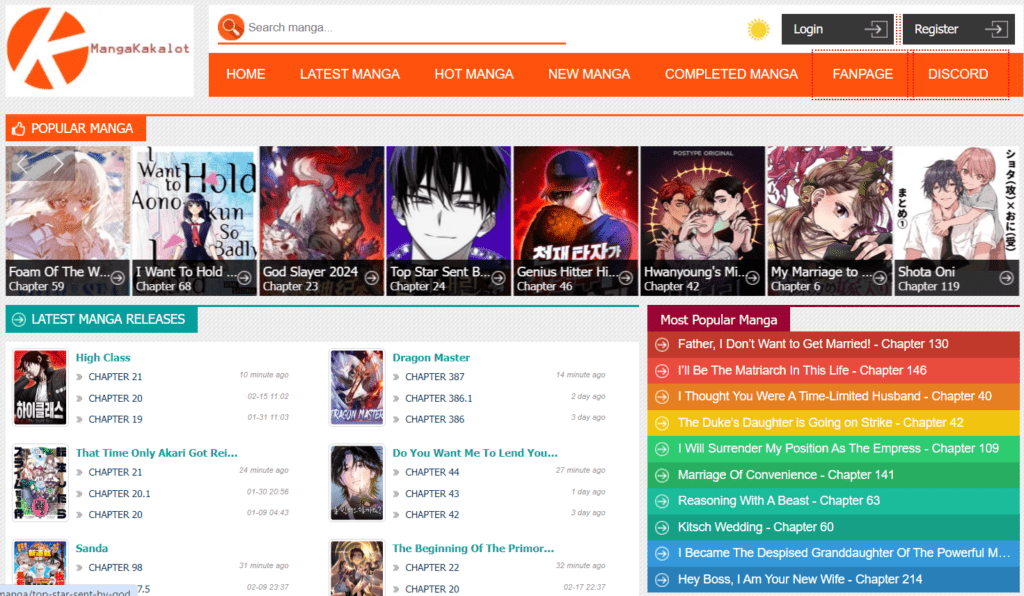This screenshot has width=1024, height=596.
Task: Open the FANPAGE menu item
Action: (x=862, y=74)
